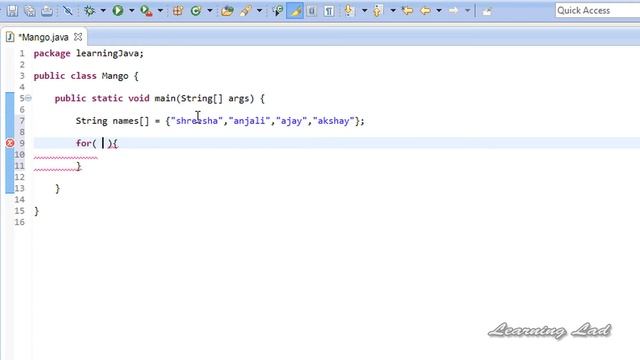Click the string "anjali" in the array
The image size is (640, 360).
click(249, 121)
